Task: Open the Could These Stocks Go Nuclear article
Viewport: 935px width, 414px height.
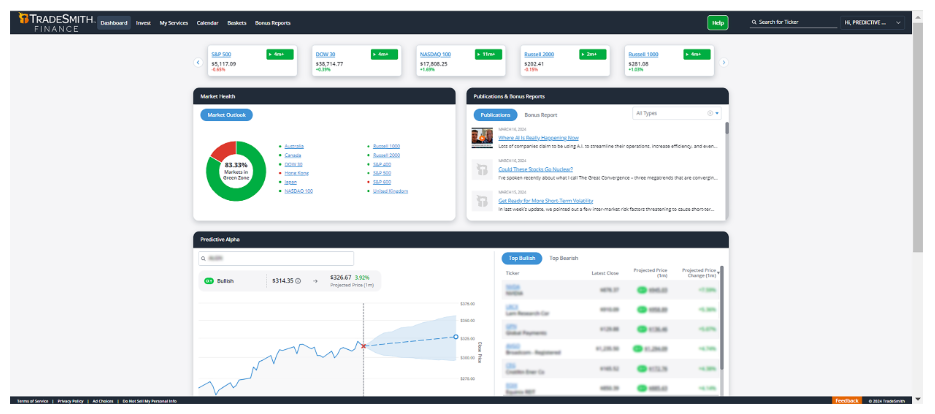Action: tap(535, 169)
